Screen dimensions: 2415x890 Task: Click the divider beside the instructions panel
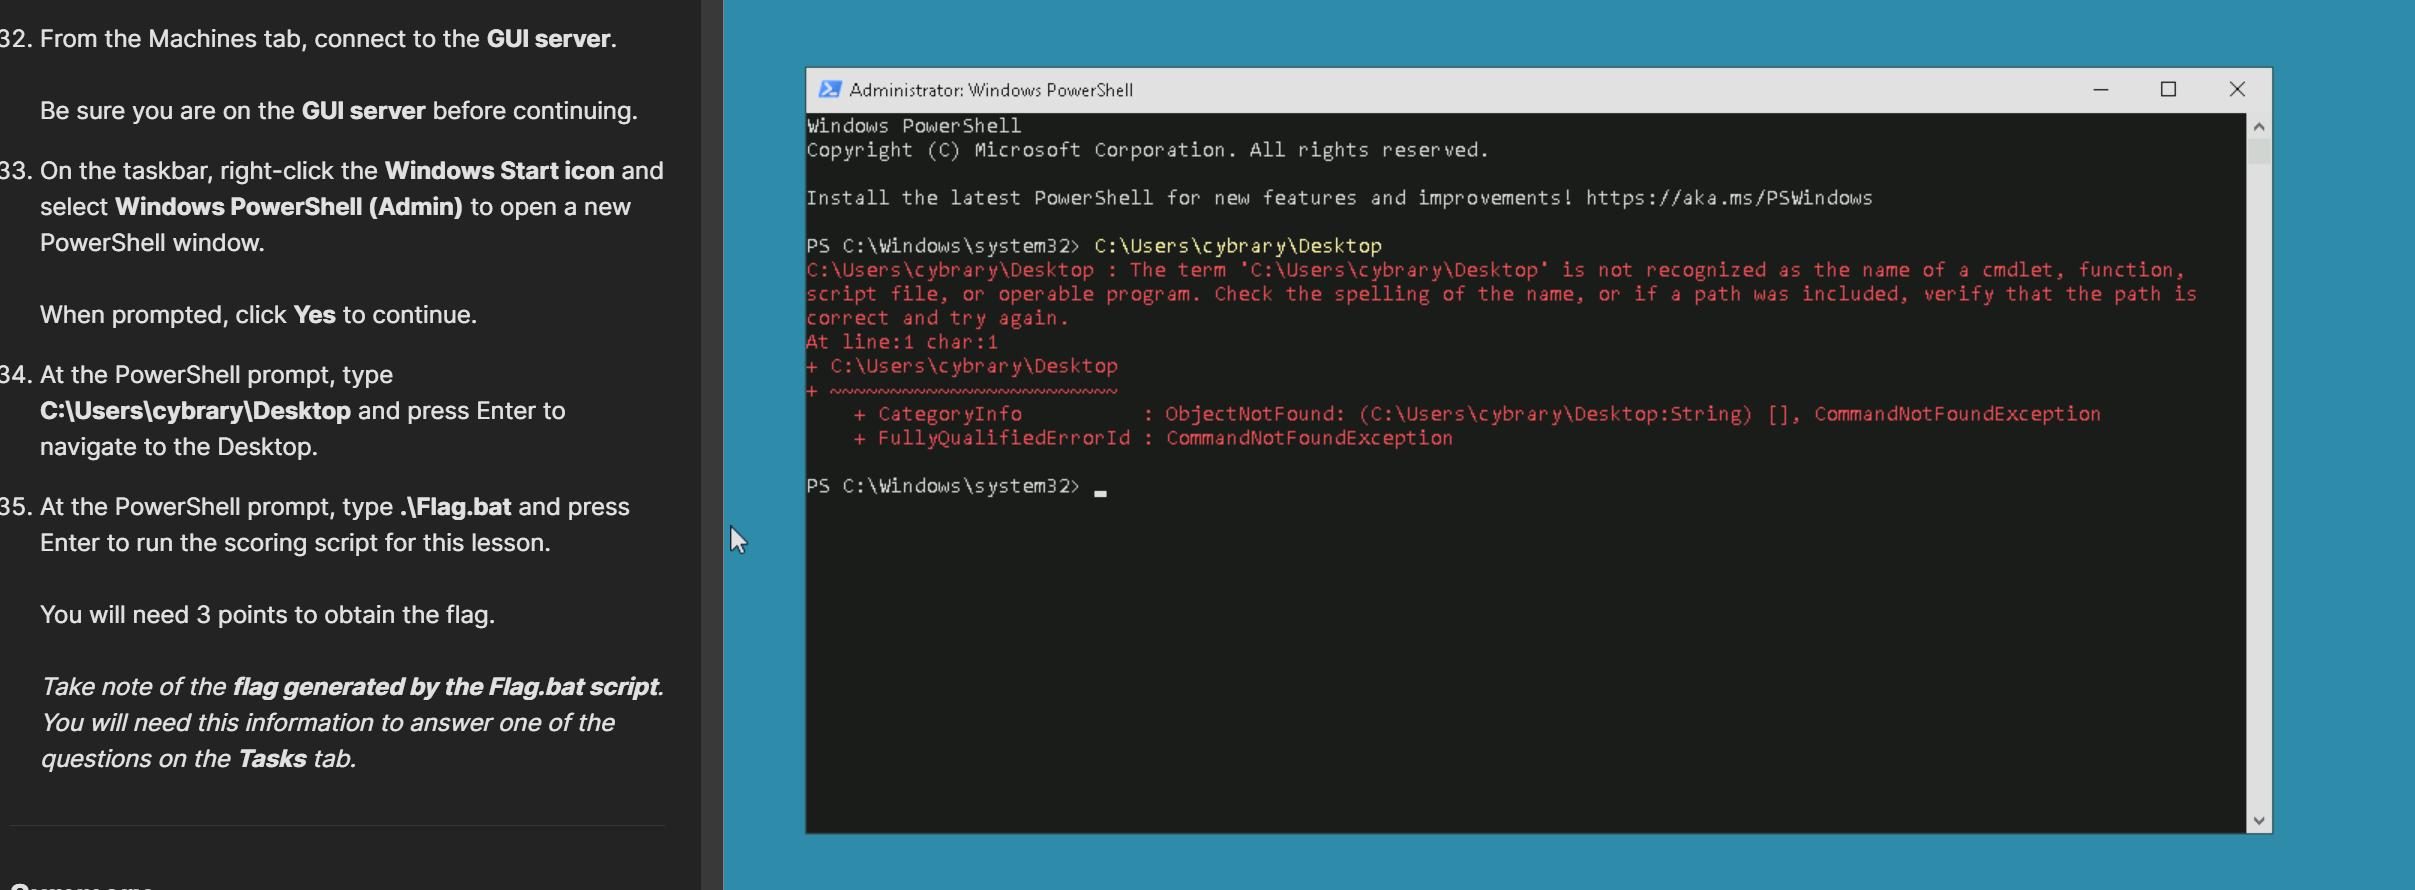click(711, 445)
